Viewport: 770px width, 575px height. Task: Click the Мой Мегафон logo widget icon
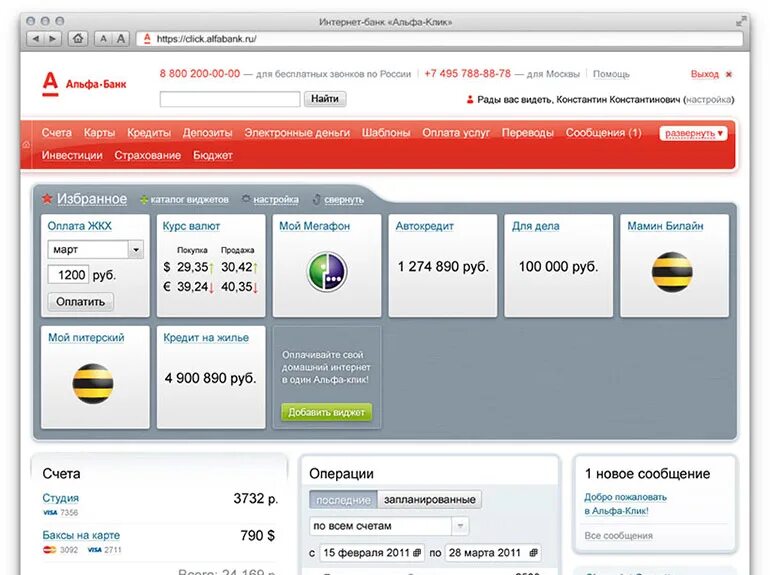pos(327,271)
